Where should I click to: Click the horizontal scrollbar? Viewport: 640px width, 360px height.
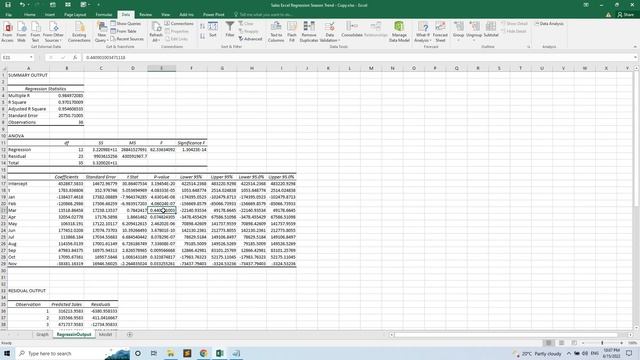point(510,335)
